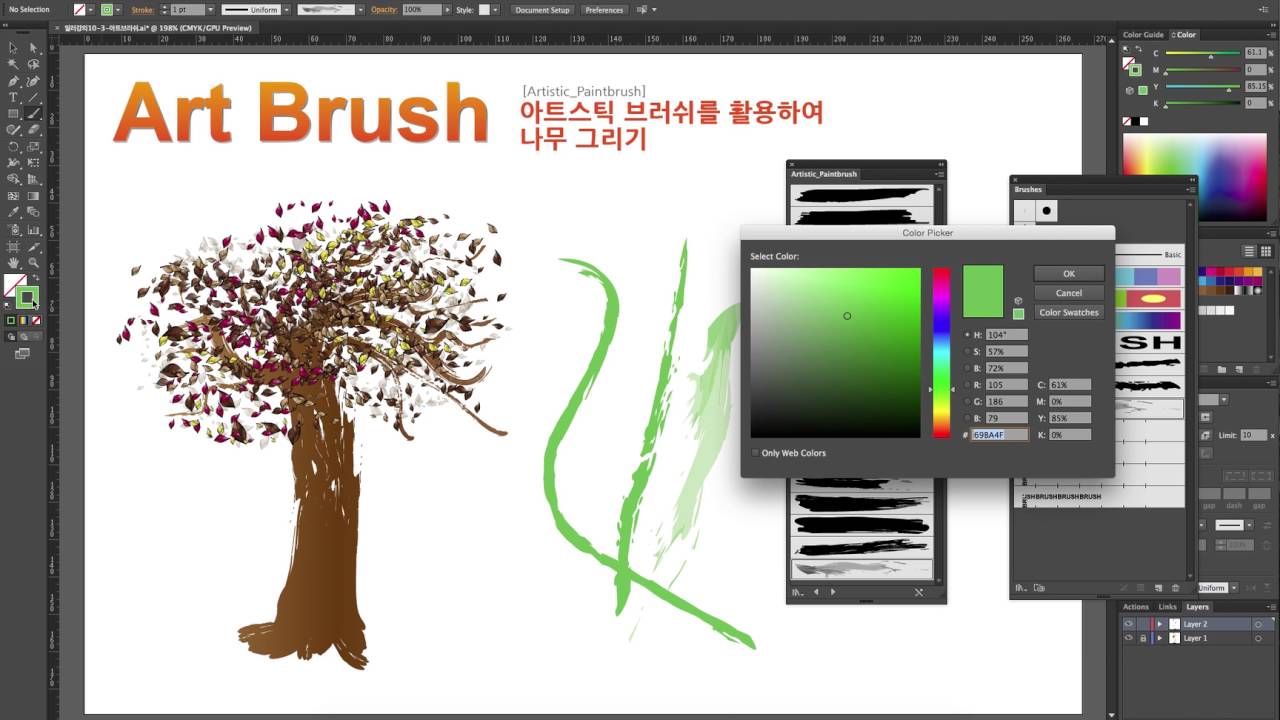Toggle visibility of Layer 2
The image size is (1280, 720).
tap(1128, 624)
